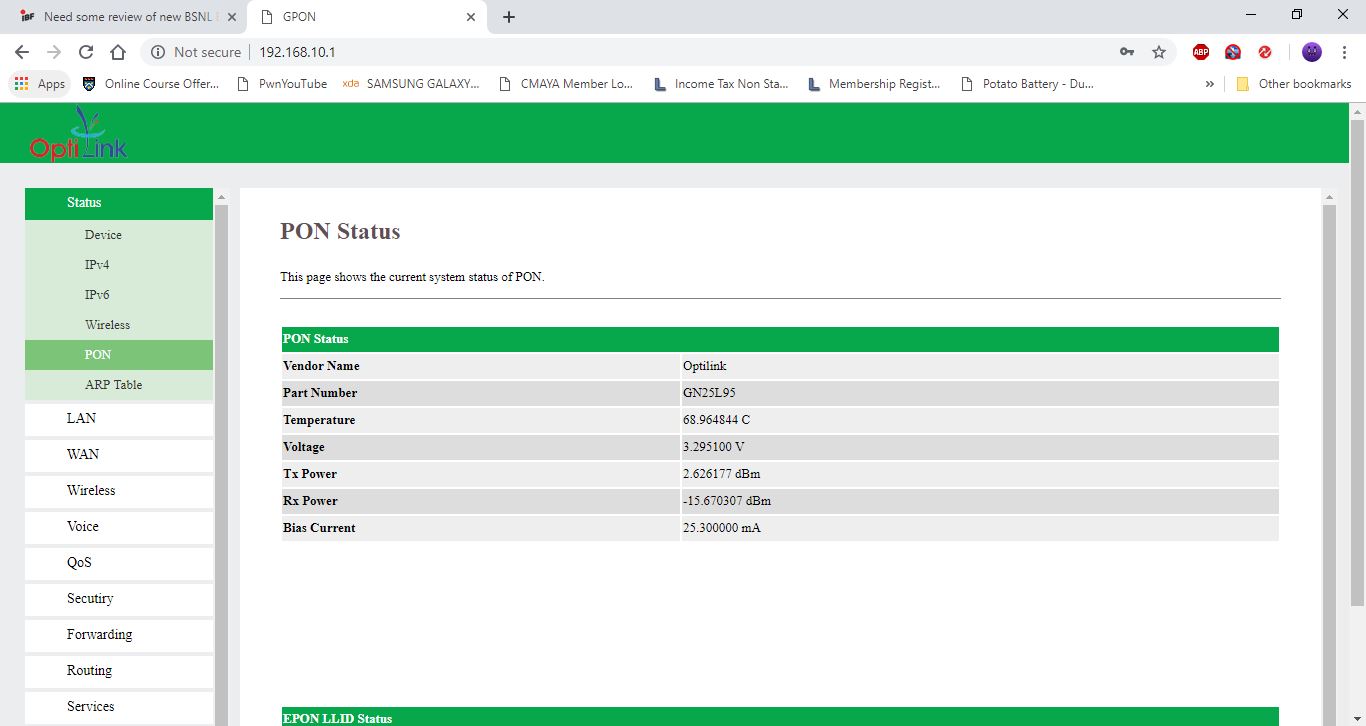The image size is (1366, 726).
Task: Click the Rx Power value -15.670307 dBm
Action: pos(727,501)
